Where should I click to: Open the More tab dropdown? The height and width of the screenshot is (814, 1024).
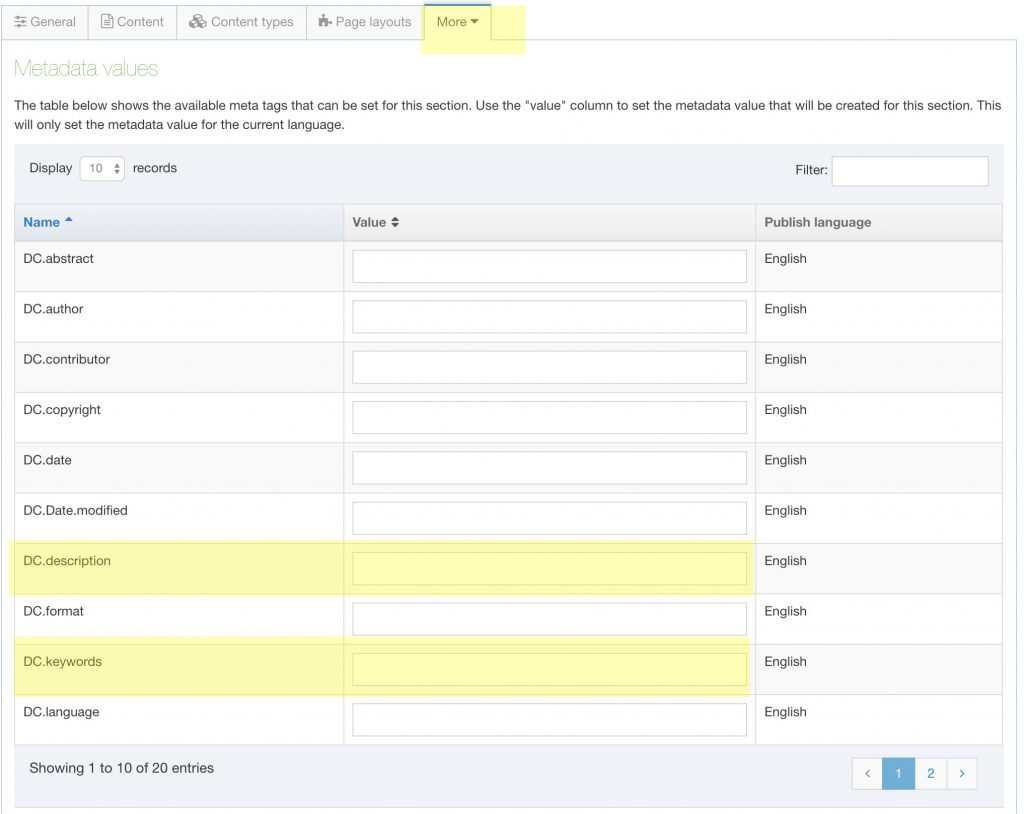pos(457,21)
